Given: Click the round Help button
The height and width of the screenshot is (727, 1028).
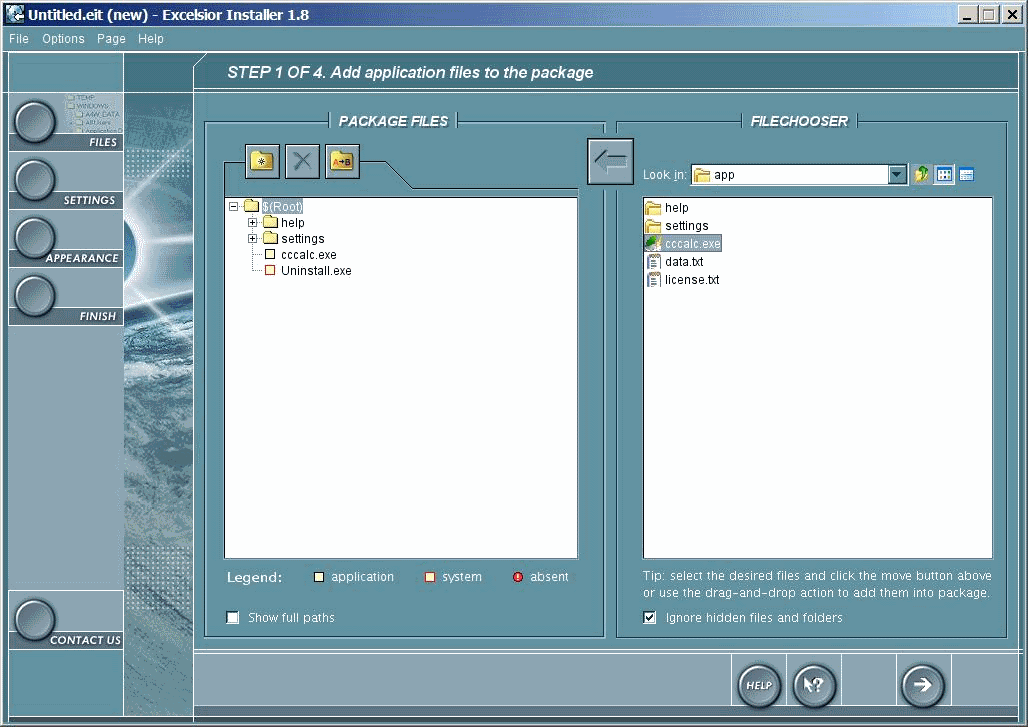Looking at the screenshot, I should click(x=759, y=685).
